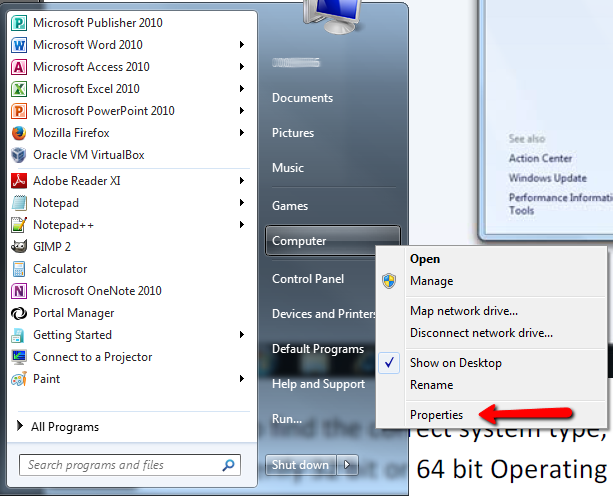
Task: Click the Notepad icon
Action: [19, 203]
